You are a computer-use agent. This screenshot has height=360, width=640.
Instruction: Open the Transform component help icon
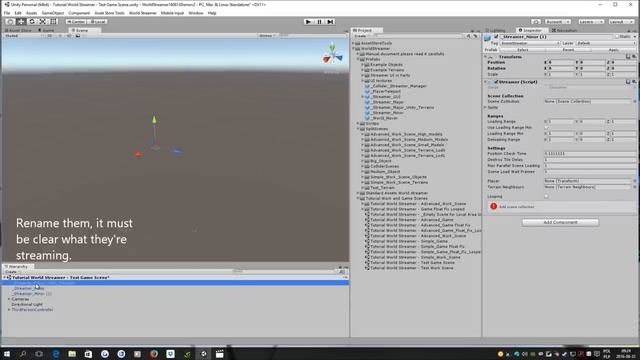[628, 57]
